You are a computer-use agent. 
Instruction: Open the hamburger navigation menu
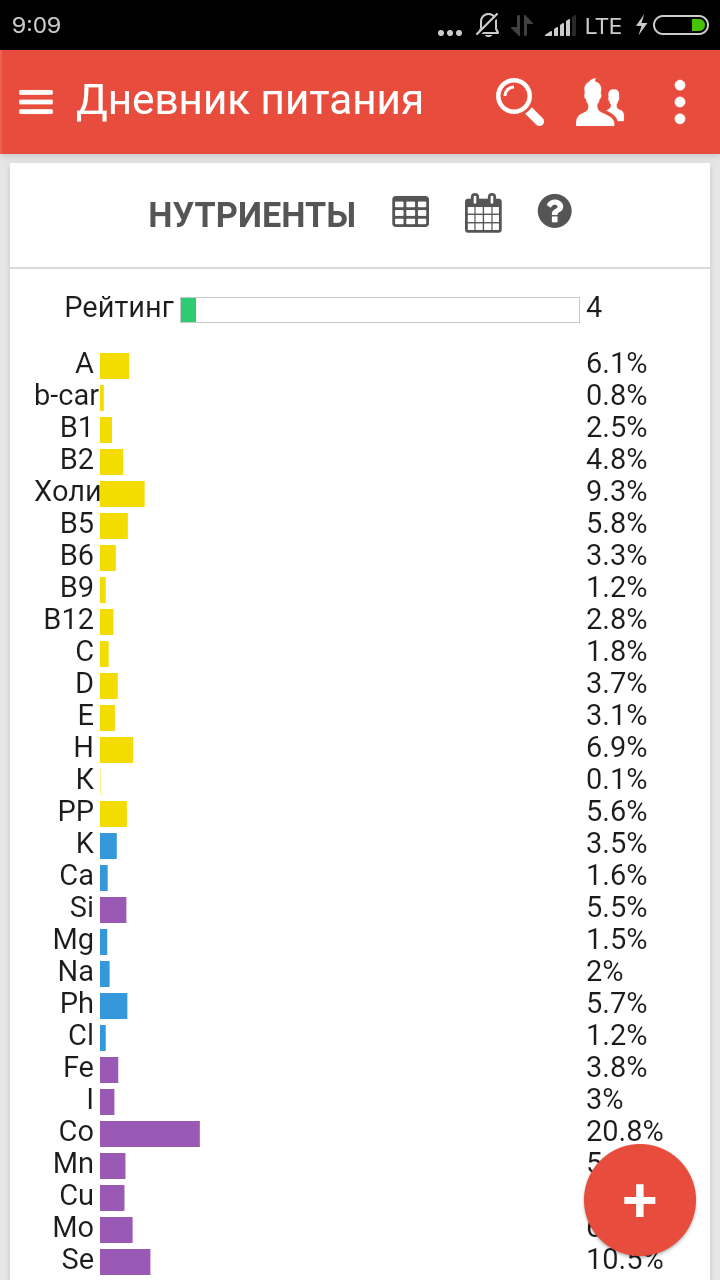[36, 102]
